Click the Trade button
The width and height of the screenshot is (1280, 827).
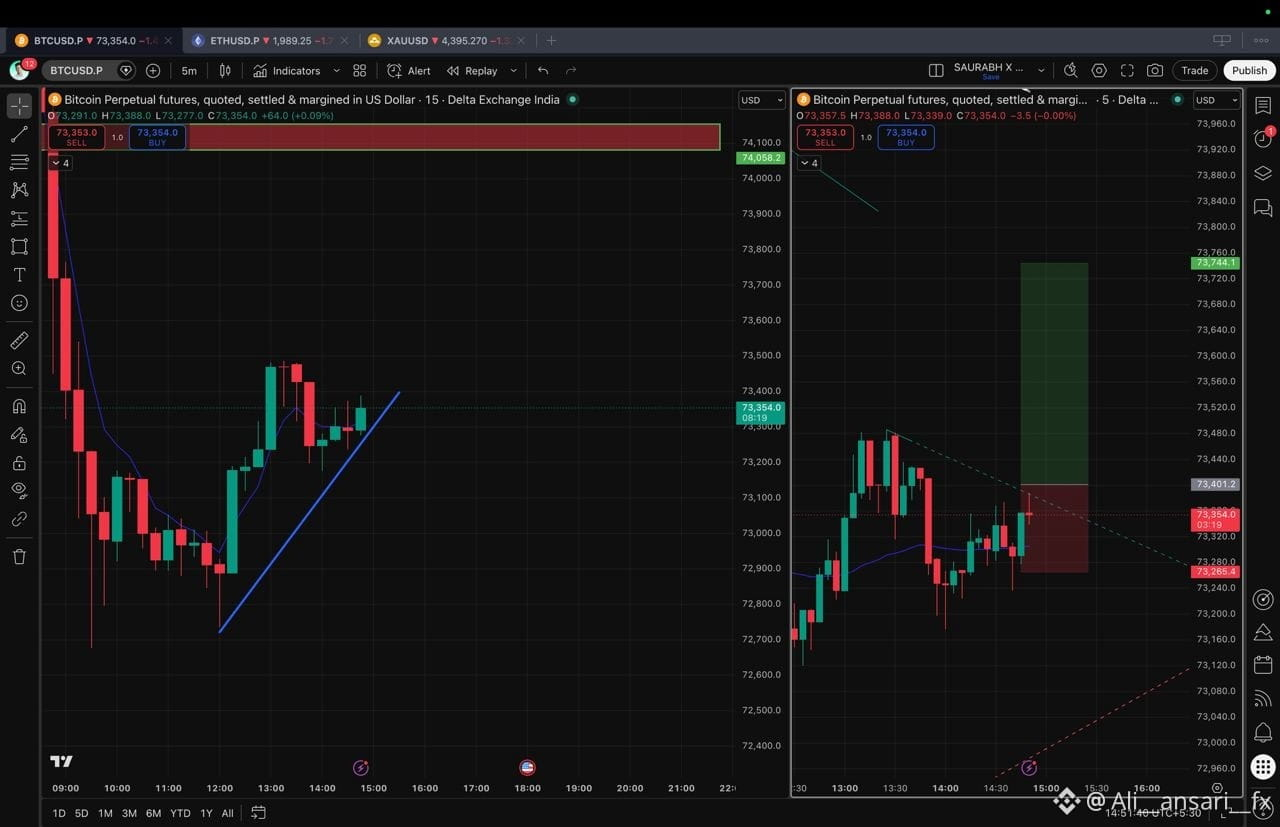[x=1195, y=71]
